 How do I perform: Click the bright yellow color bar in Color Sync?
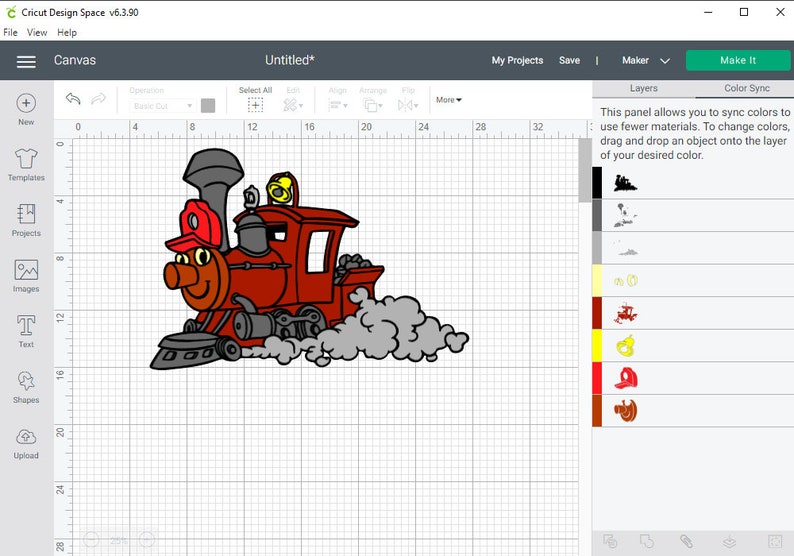point(597,345)
